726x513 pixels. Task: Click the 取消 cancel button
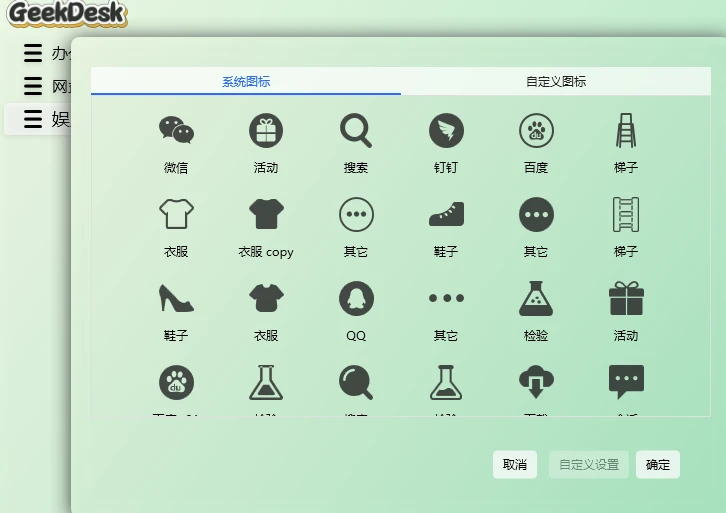(x=515, y=464)
